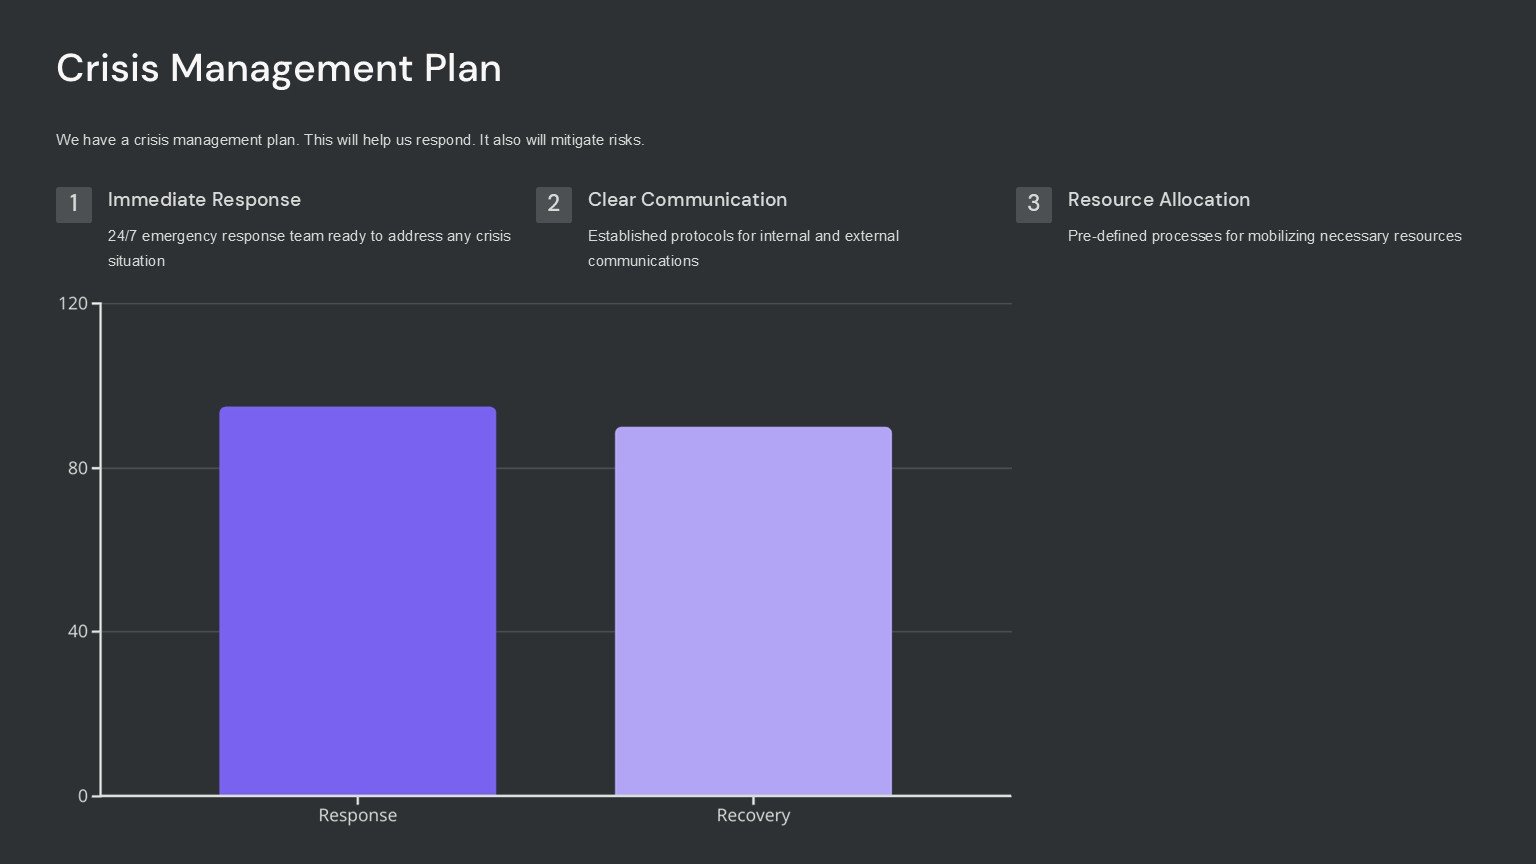Click the light purple Recovery bar
This screenshot has height=864, width=1536.
753,610
